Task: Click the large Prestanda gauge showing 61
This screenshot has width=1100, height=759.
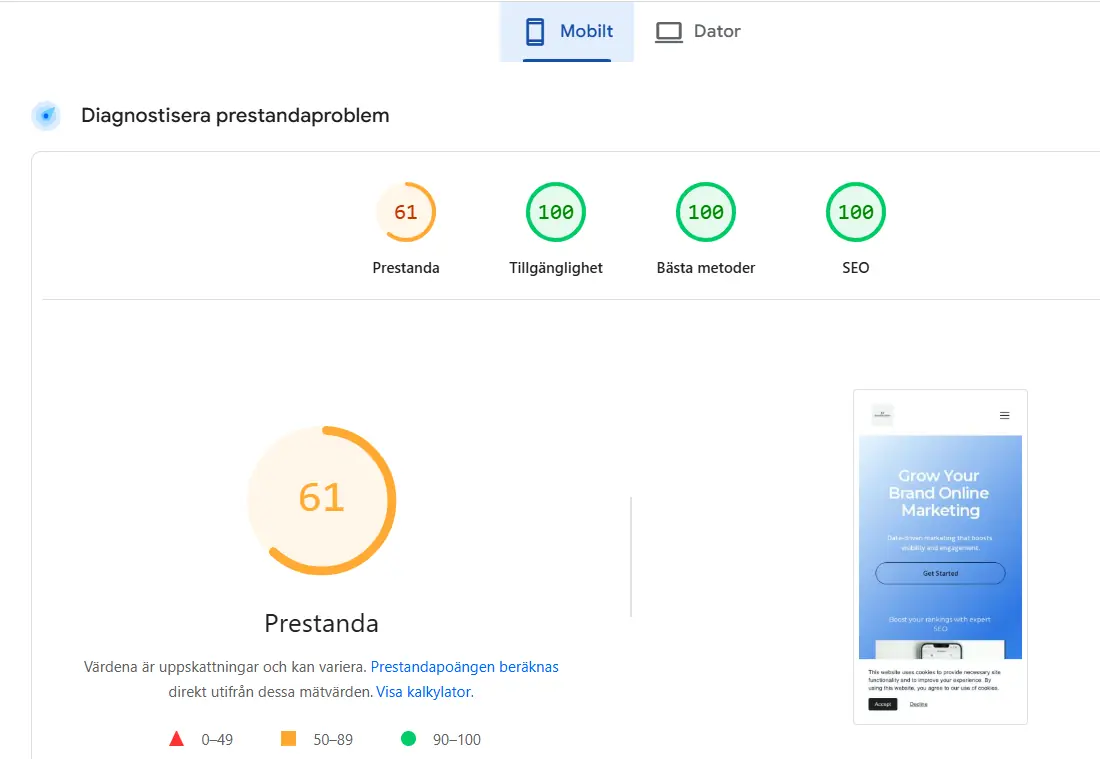Action: (321, 500)
